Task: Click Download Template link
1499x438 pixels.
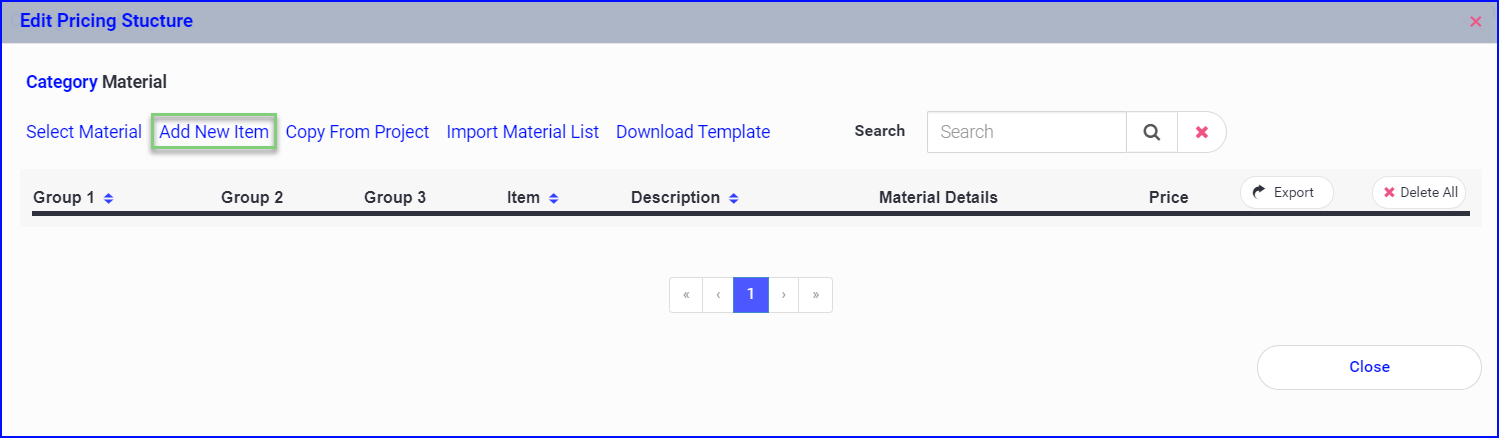Action: (x=693, y=132)
